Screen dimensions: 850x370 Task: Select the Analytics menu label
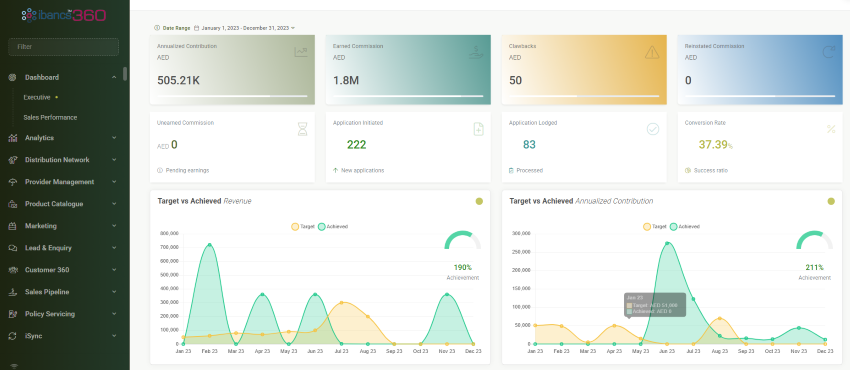40,138
